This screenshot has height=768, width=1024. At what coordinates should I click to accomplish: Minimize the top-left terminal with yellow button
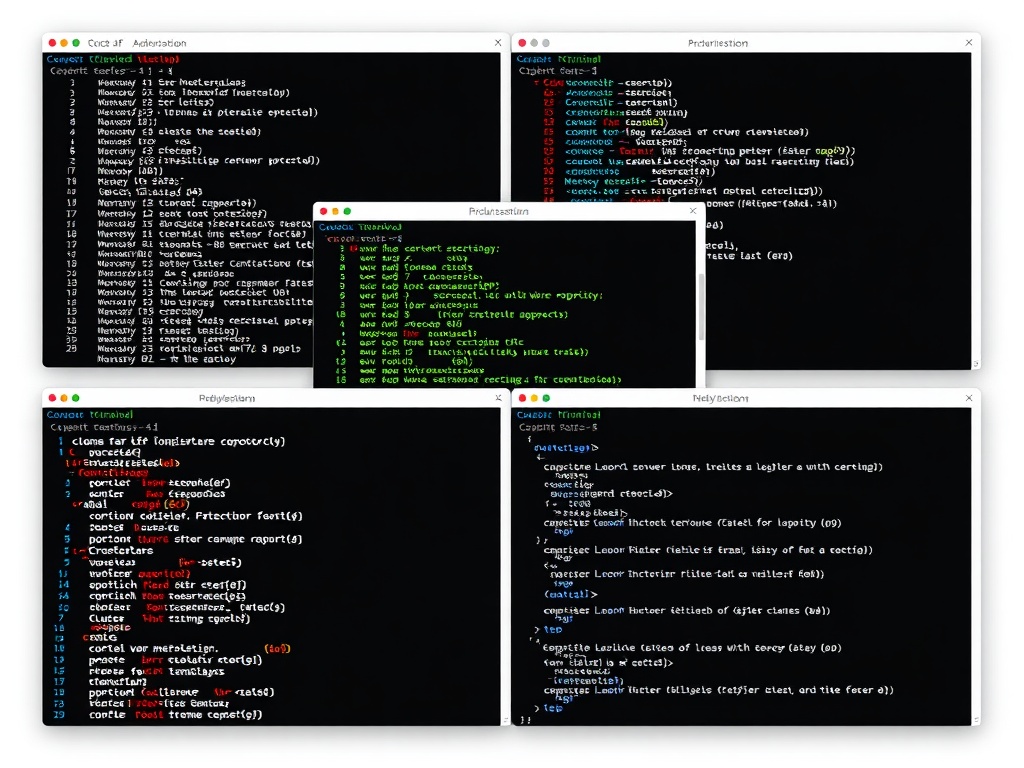click(x=64, y=43)
